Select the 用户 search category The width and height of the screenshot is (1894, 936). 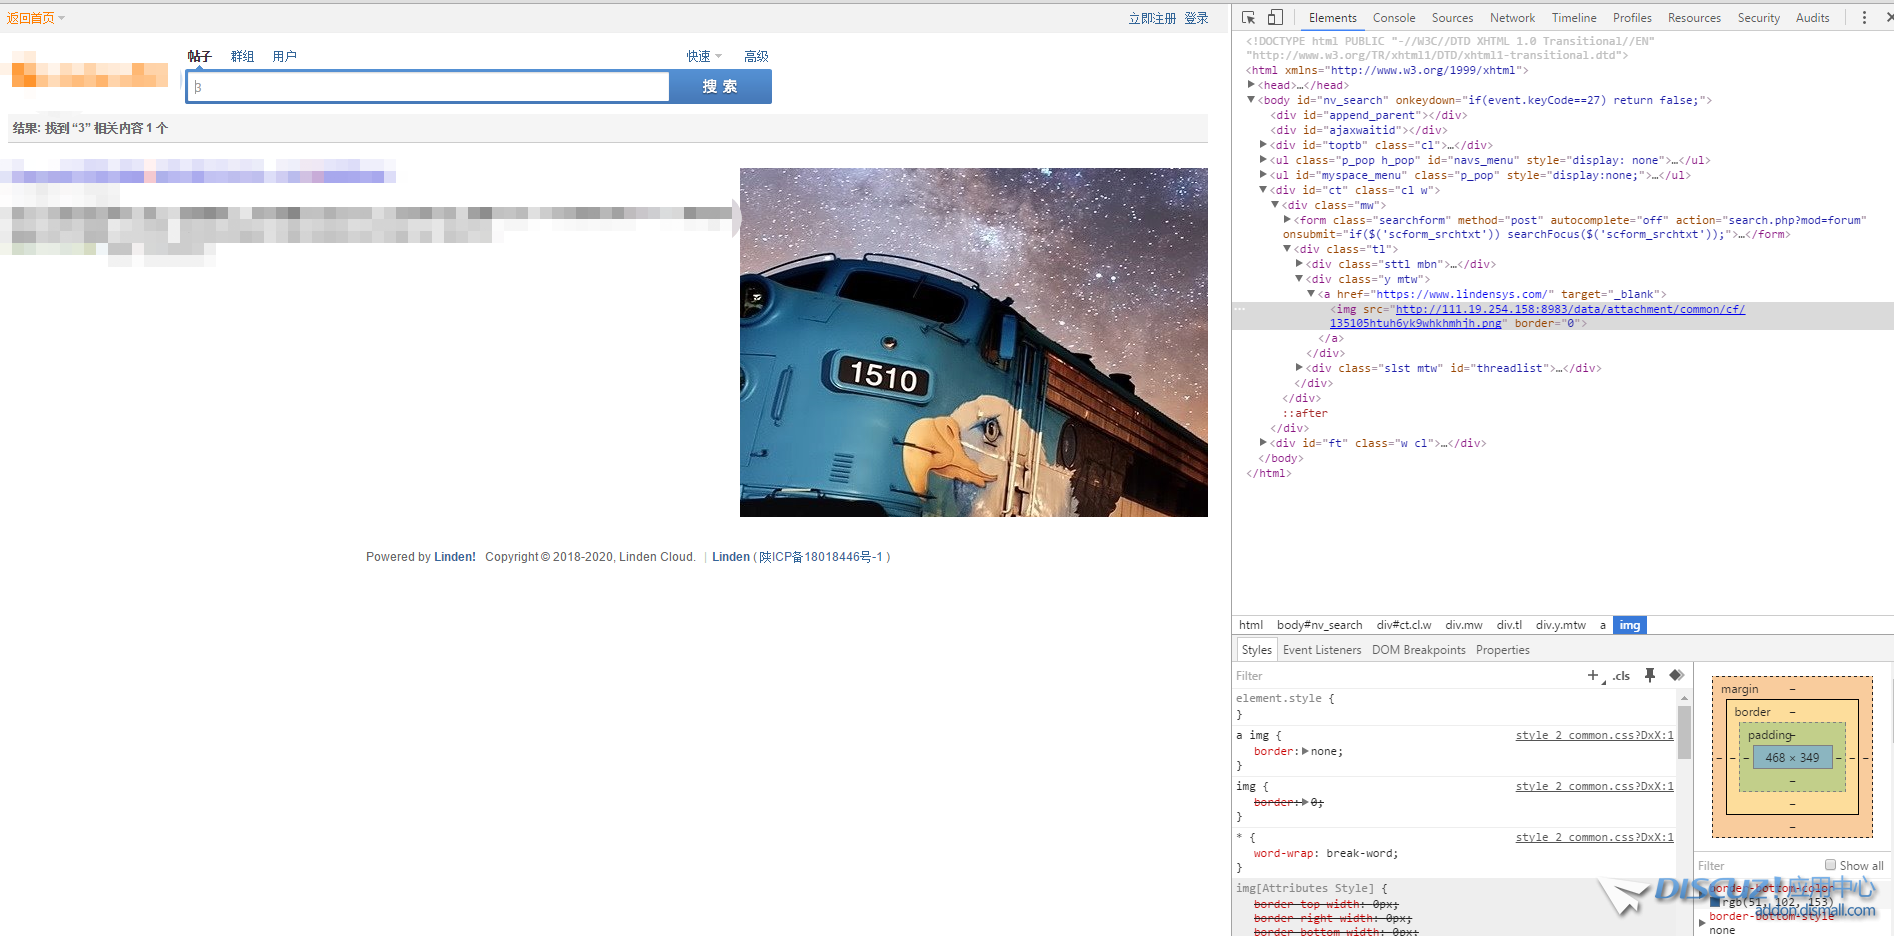tap(284, 57)
